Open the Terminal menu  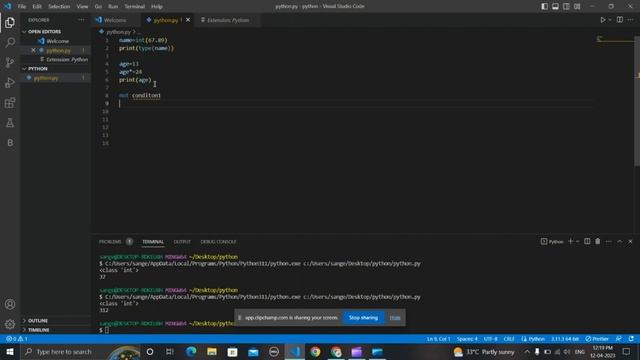(x=135, y=7)
